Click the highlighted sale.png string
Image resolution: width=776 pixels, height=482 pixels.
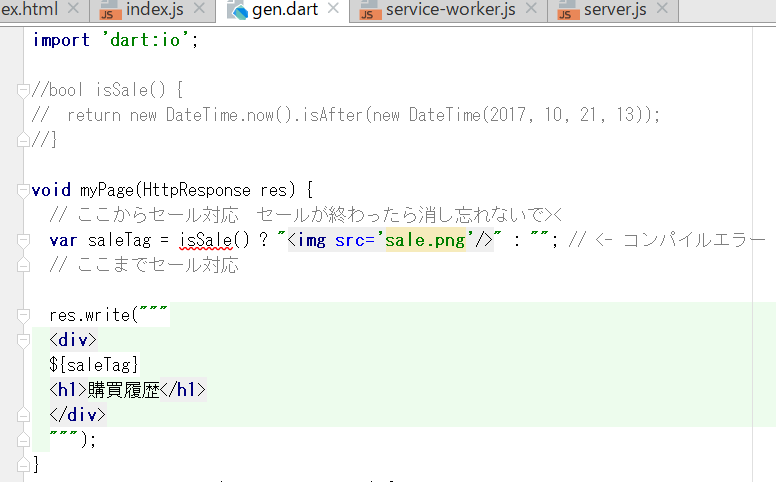point(425,240)
